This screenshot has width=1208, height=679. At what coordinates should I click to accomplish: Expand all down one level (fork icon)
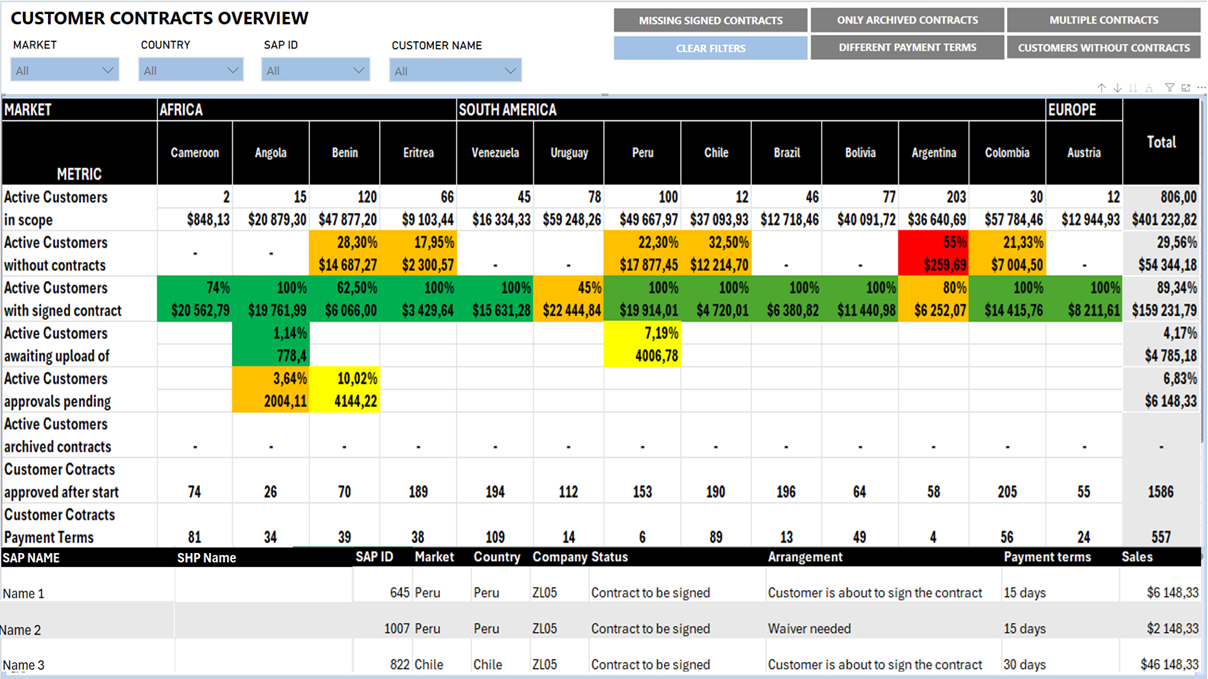[x=1149, y=88]
